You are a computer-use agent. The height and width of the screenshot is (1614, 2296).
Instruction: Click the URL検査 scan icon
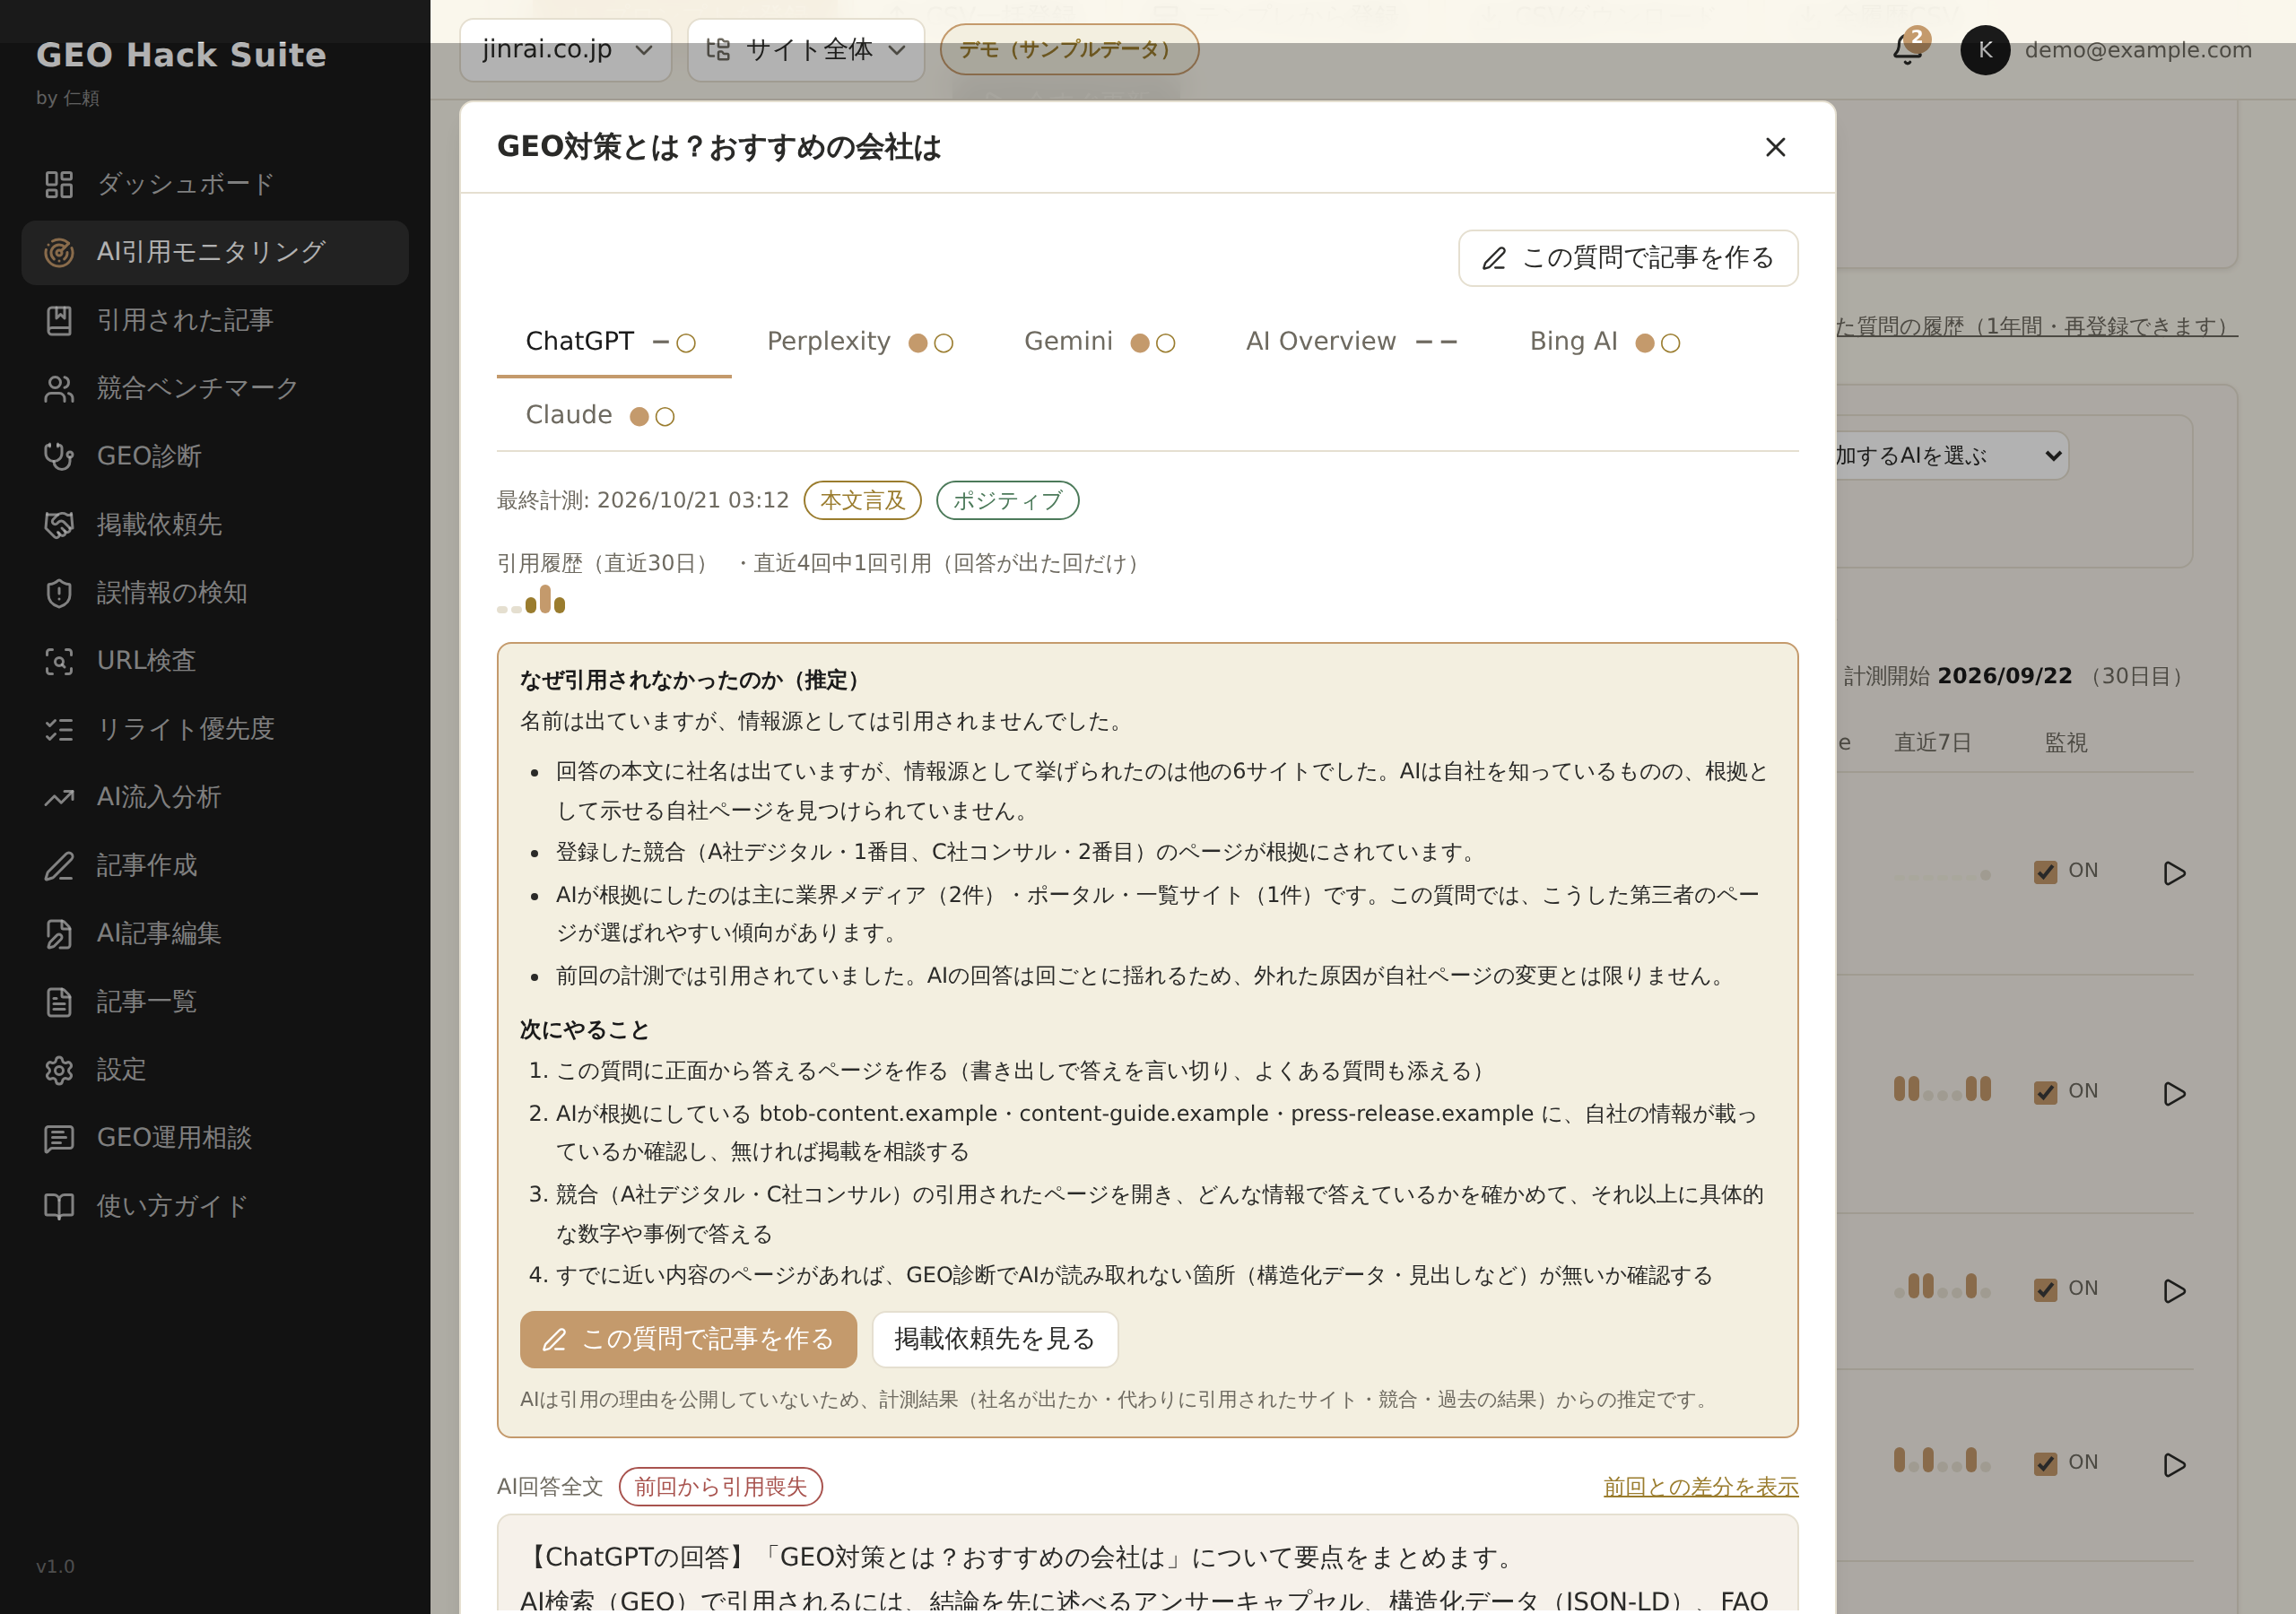click(x=59, y=660)
